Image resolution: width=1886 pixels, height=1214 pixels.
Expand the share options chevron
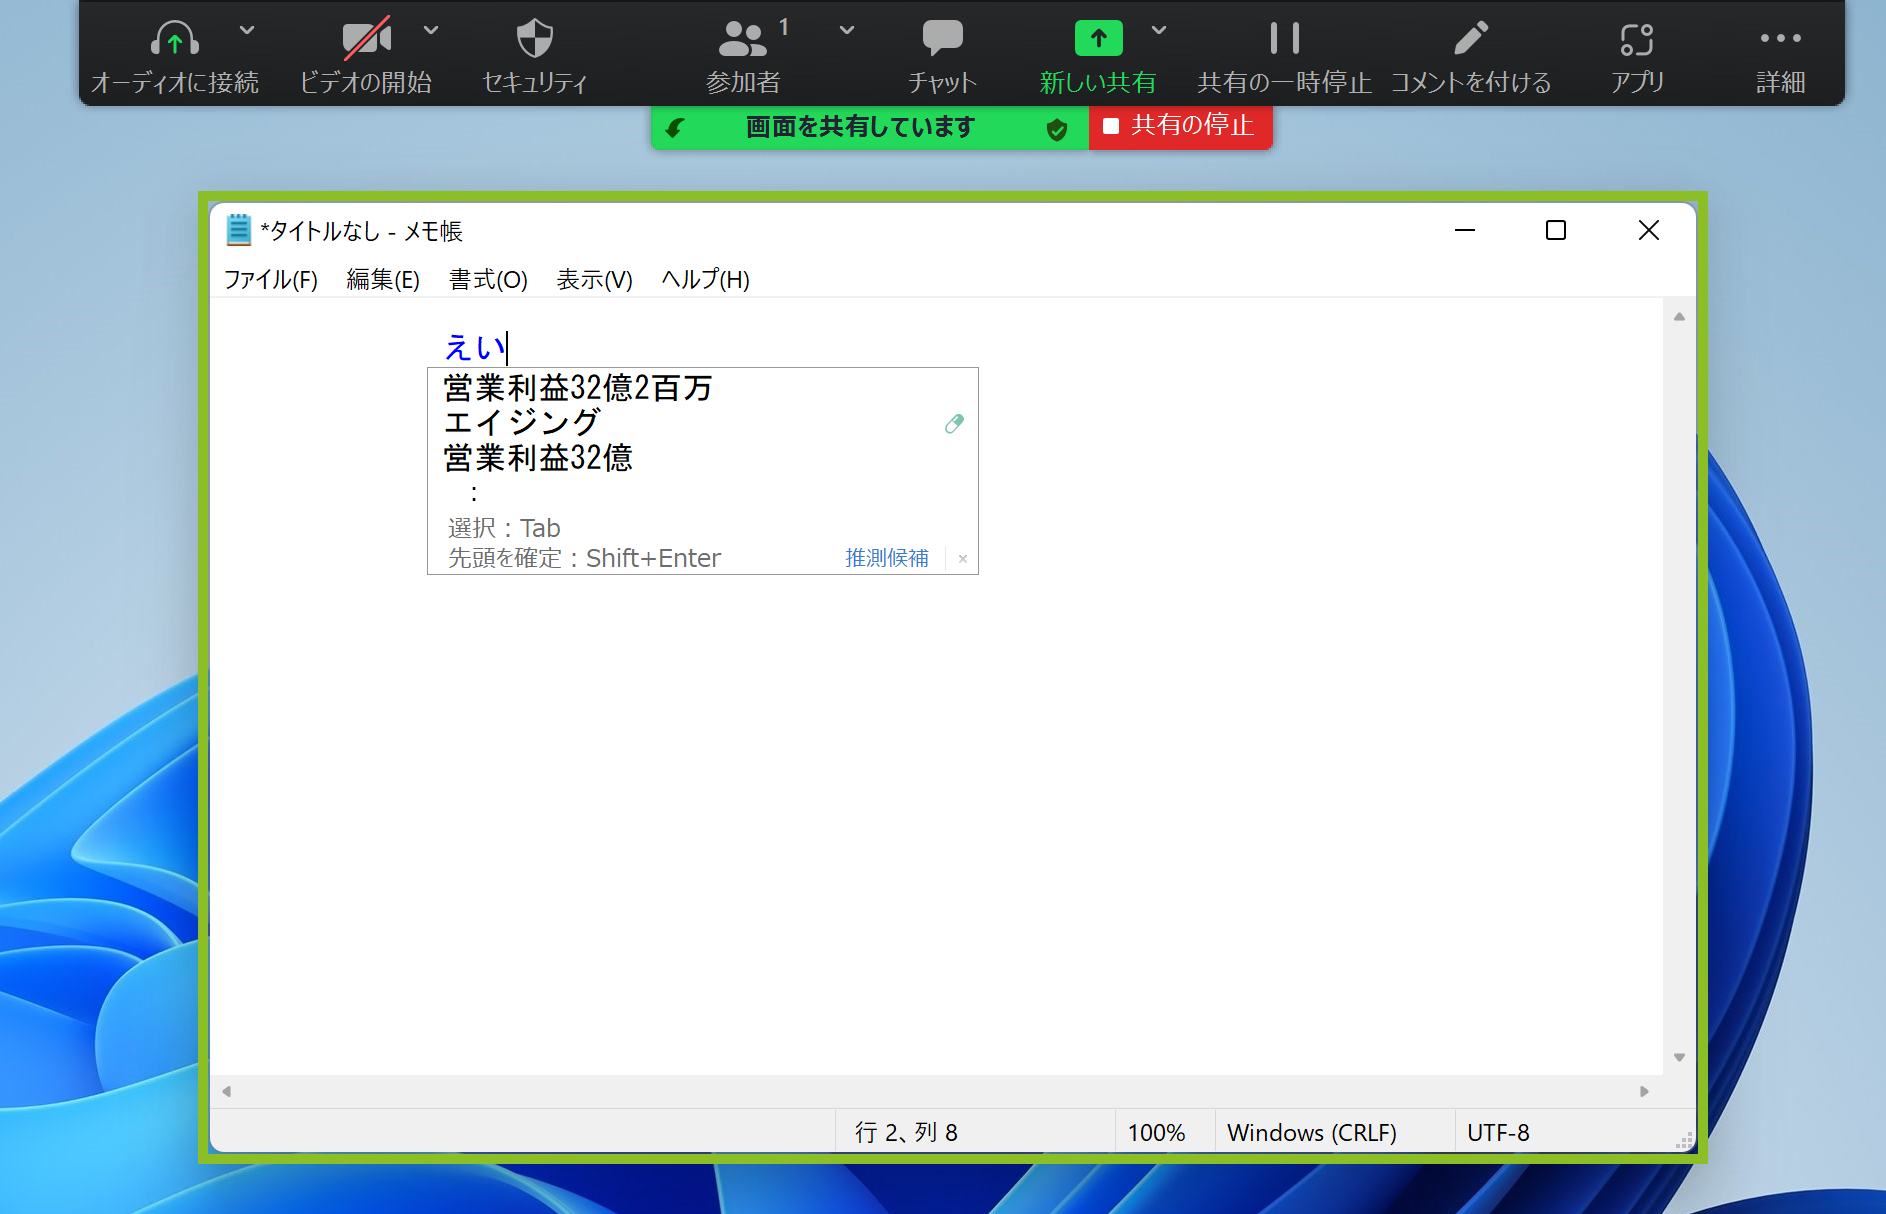1159,30
